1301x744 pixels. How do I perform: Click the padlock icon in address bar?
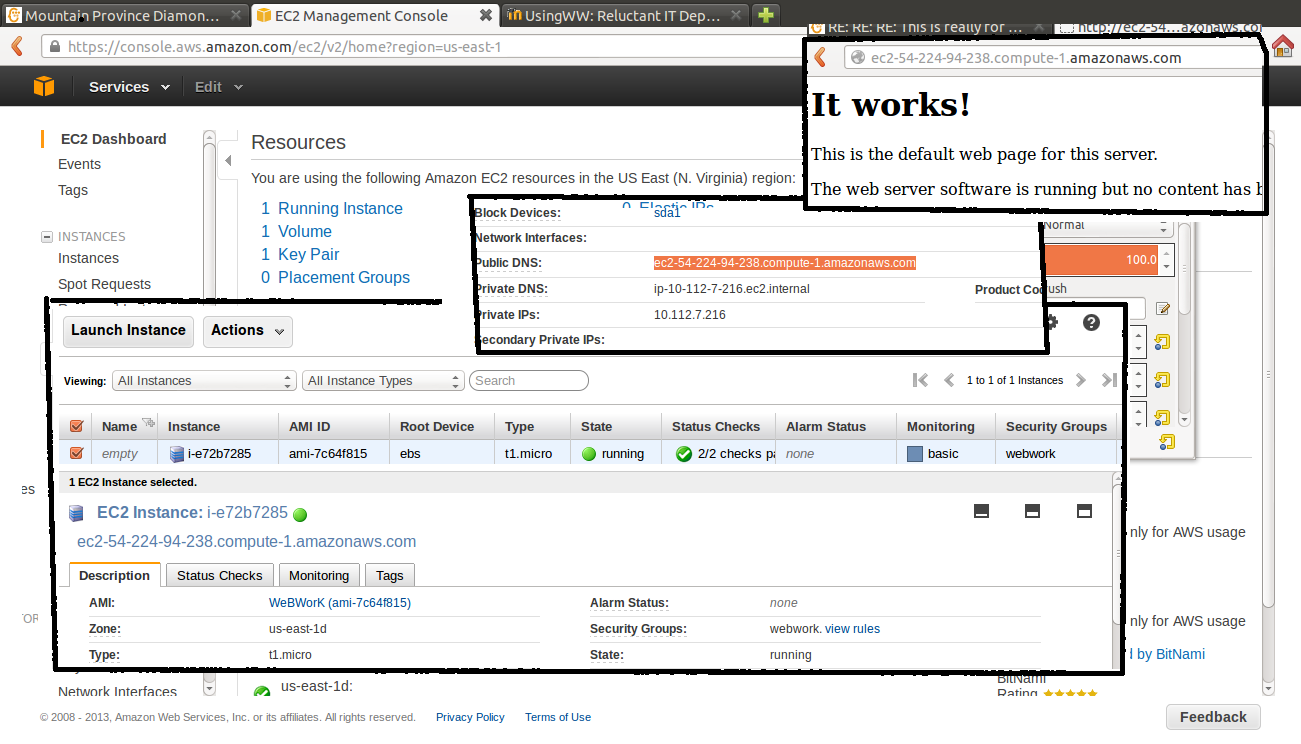click(56, 47)
